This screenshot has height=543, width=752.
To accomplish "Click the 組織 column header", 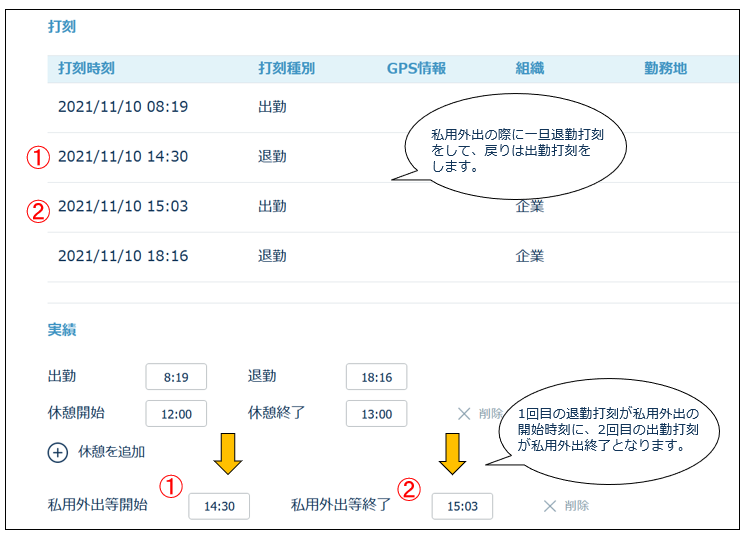I will coord(529,68).
